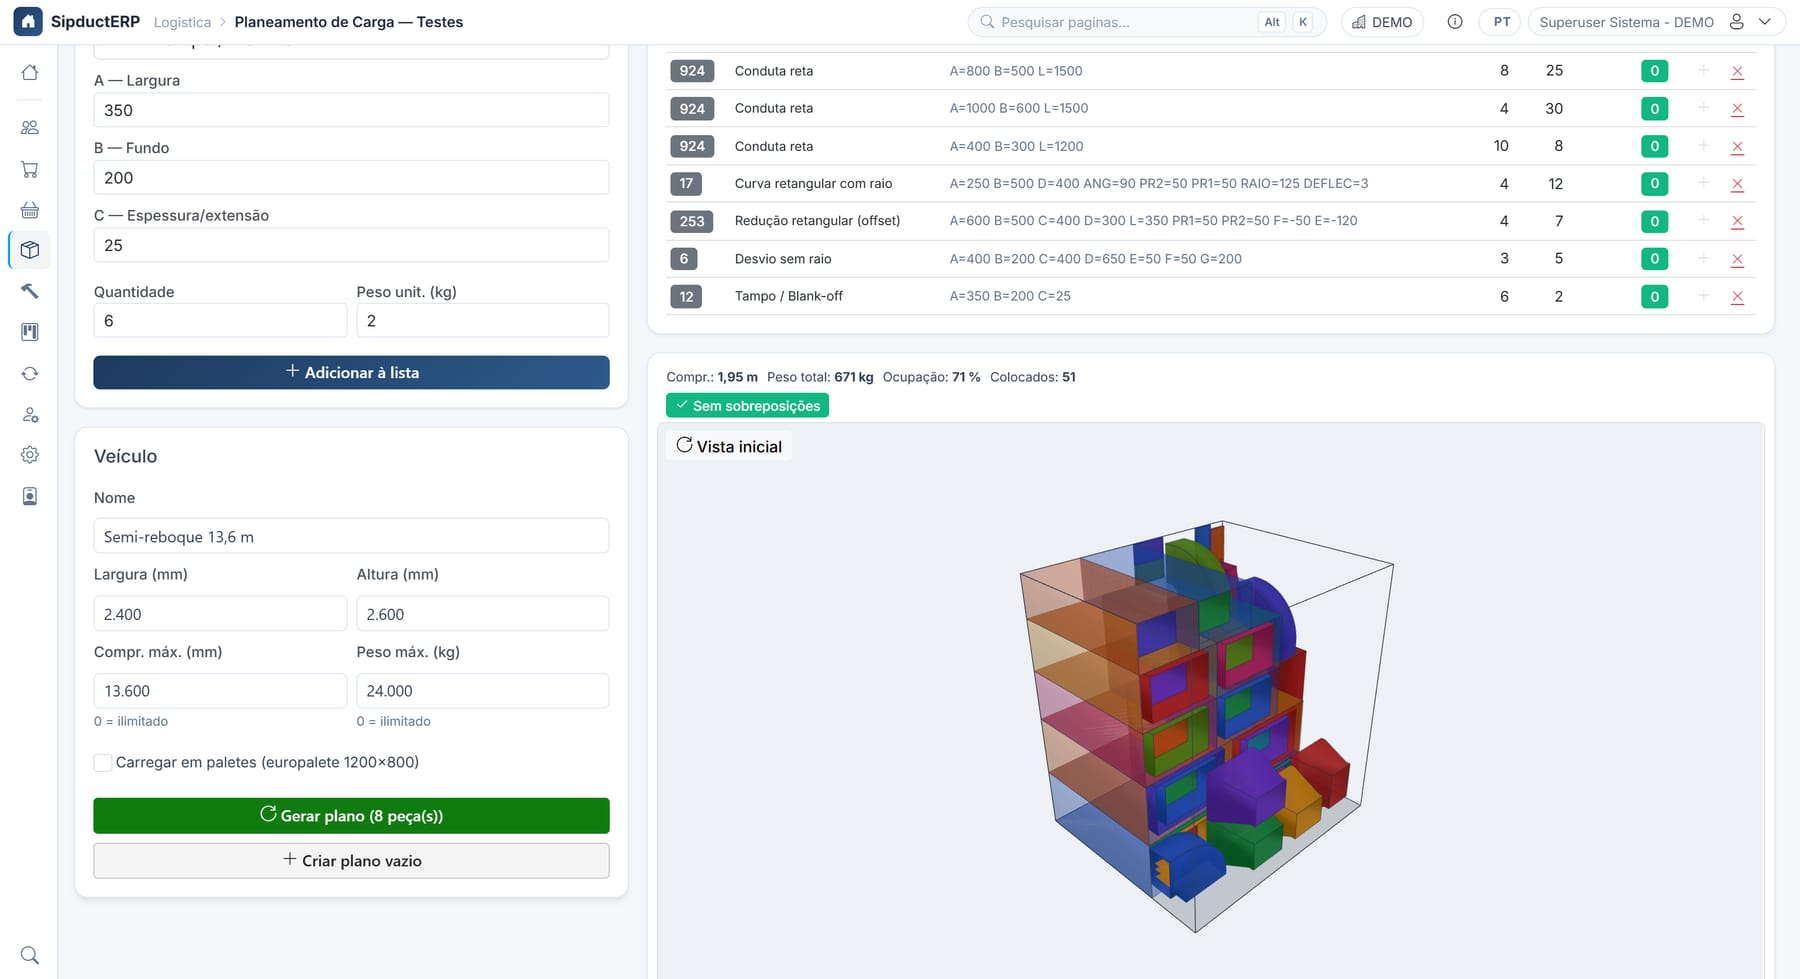
Task: Click green 0 badge on A=800 Conduta row
Action: pyautogui.click(x=1654, y=71)
